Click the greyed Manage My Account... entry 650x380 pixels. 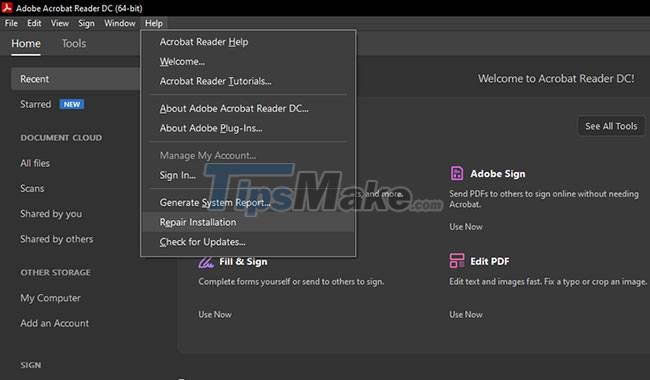248,155
